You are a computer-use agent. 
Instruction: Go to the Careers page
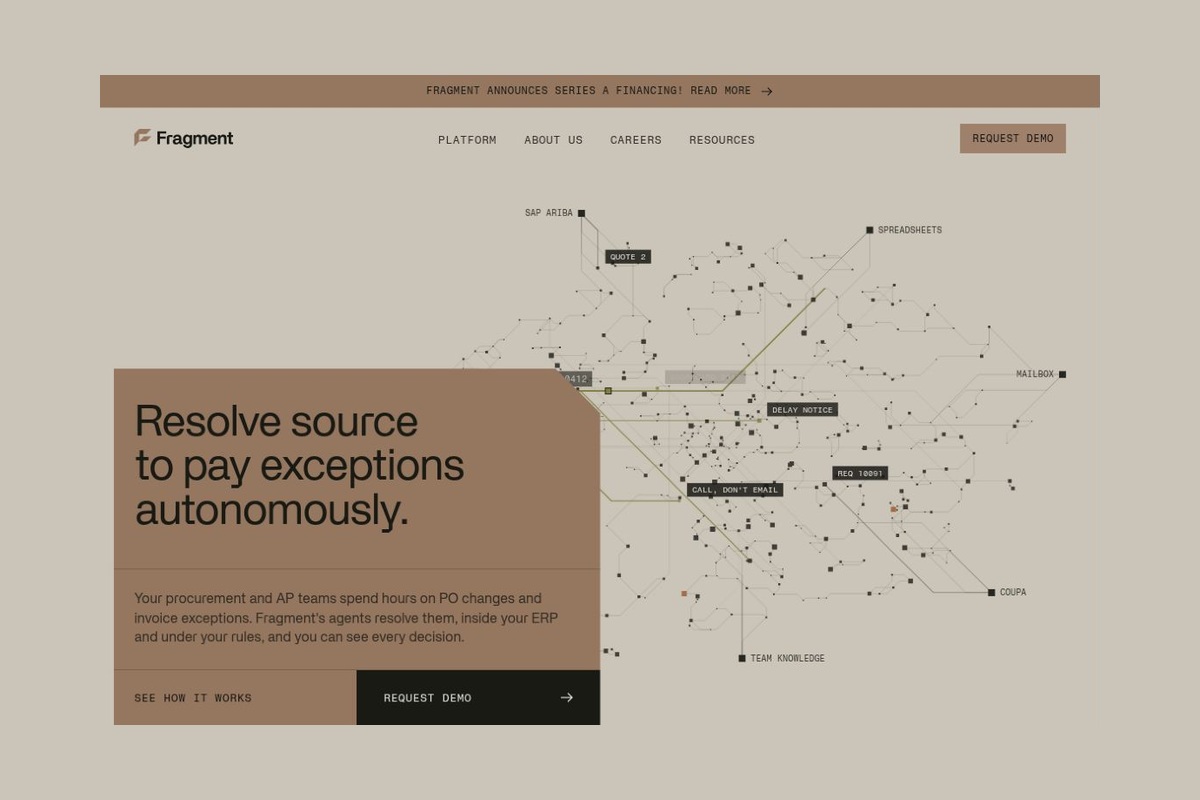coord(636,140)
